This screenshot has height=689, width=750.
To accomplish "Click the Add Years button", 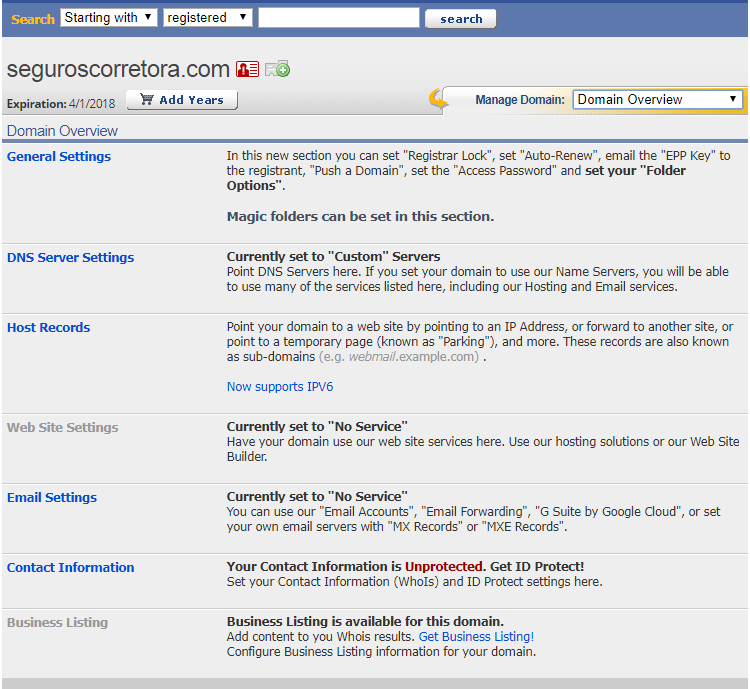I will [x=182, y=100].
